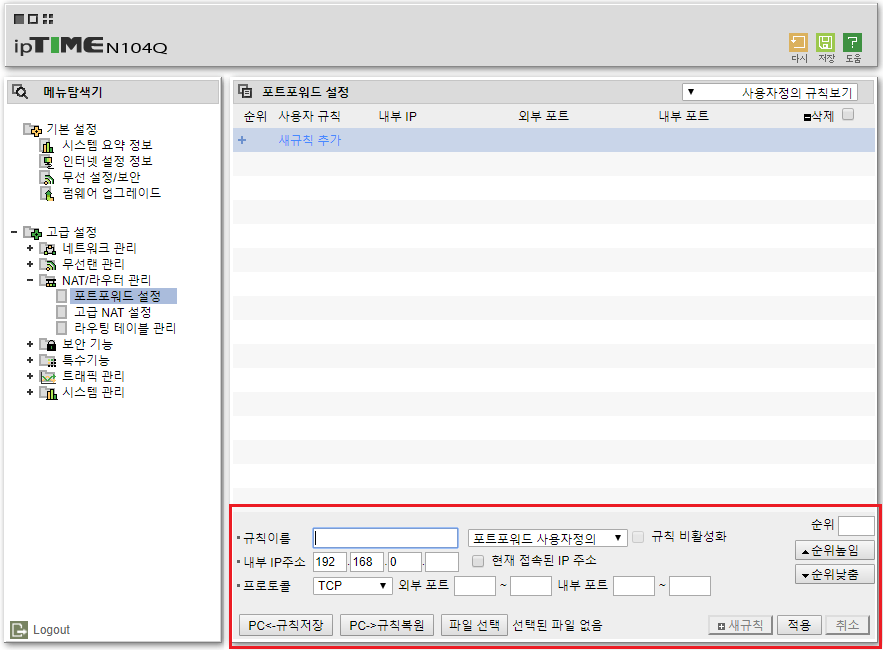
Task: Open 시스템 요약 정보 menu item
Action: pyautogui.click(x=107, y=145)
